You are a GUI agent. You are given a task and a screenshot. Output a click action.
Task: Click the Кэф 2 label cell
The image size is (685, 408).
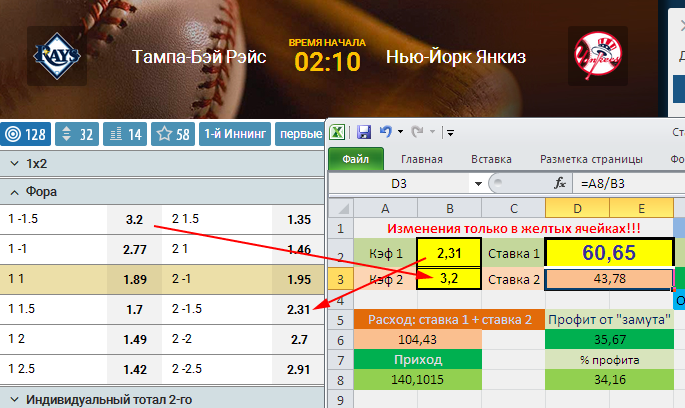(x=385, y=279)
